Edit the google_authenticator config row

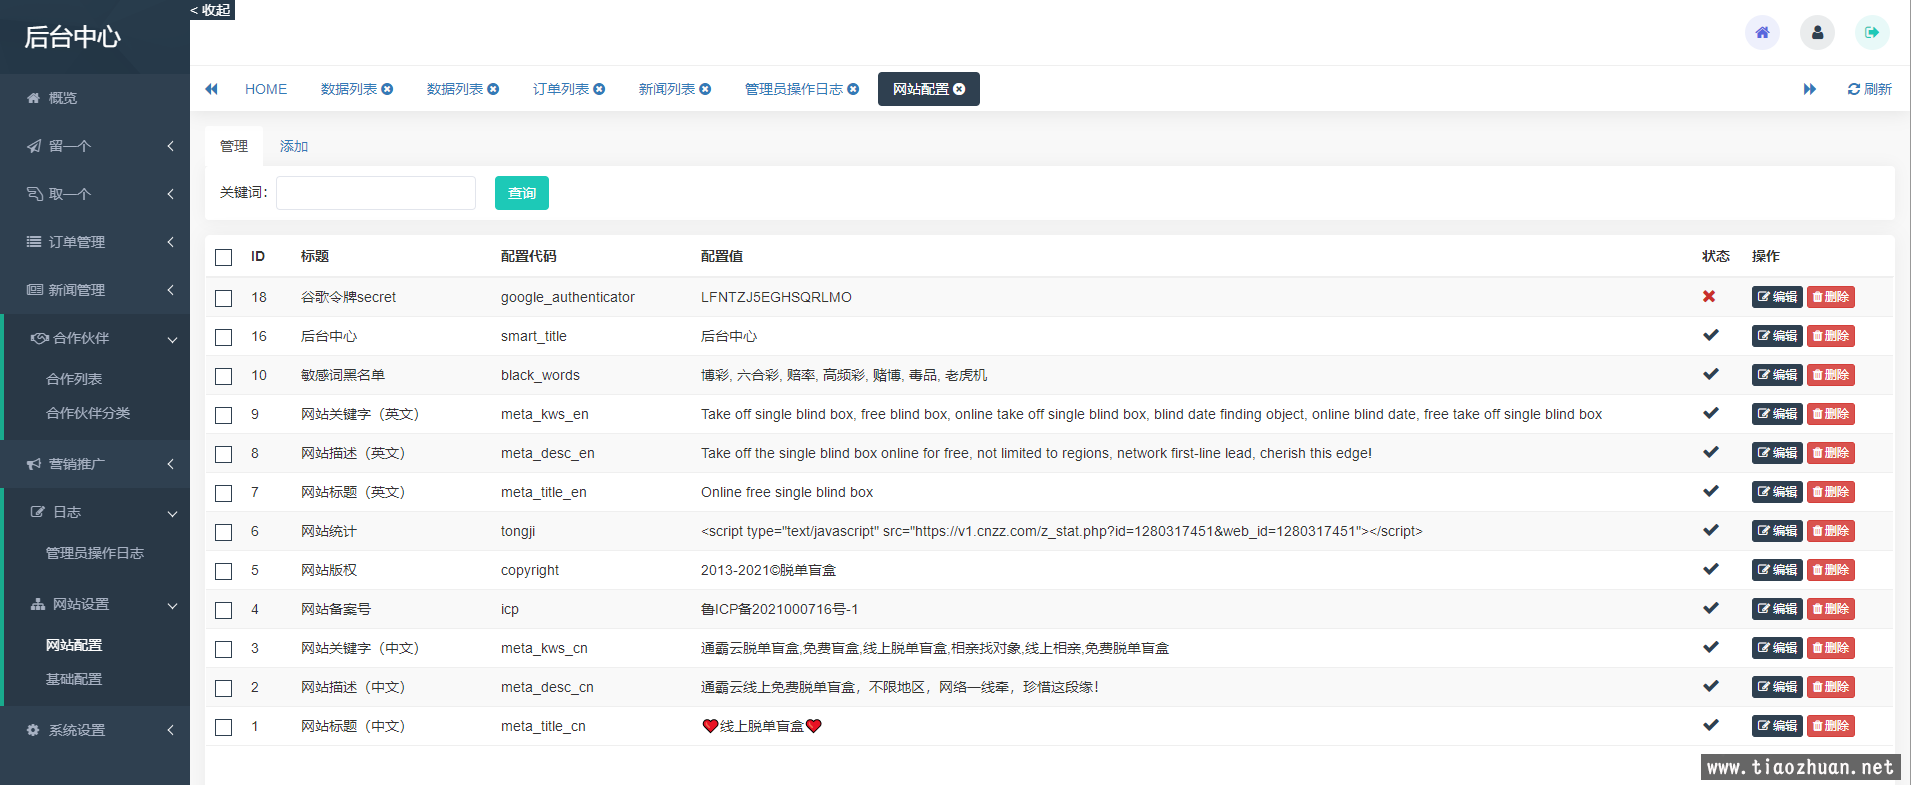coord(1777,297)
